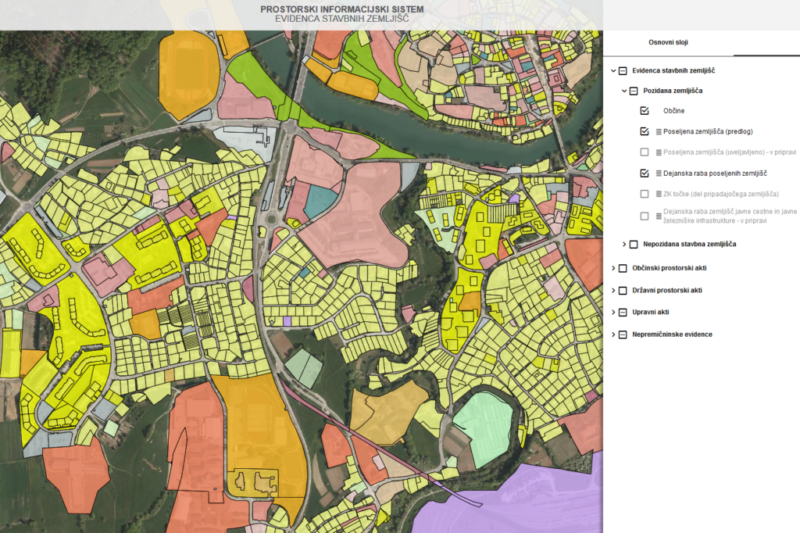Toggle the Nepremičninske evidence group checkbox
This screenshot has height=533, width=800.
[623, 335]
